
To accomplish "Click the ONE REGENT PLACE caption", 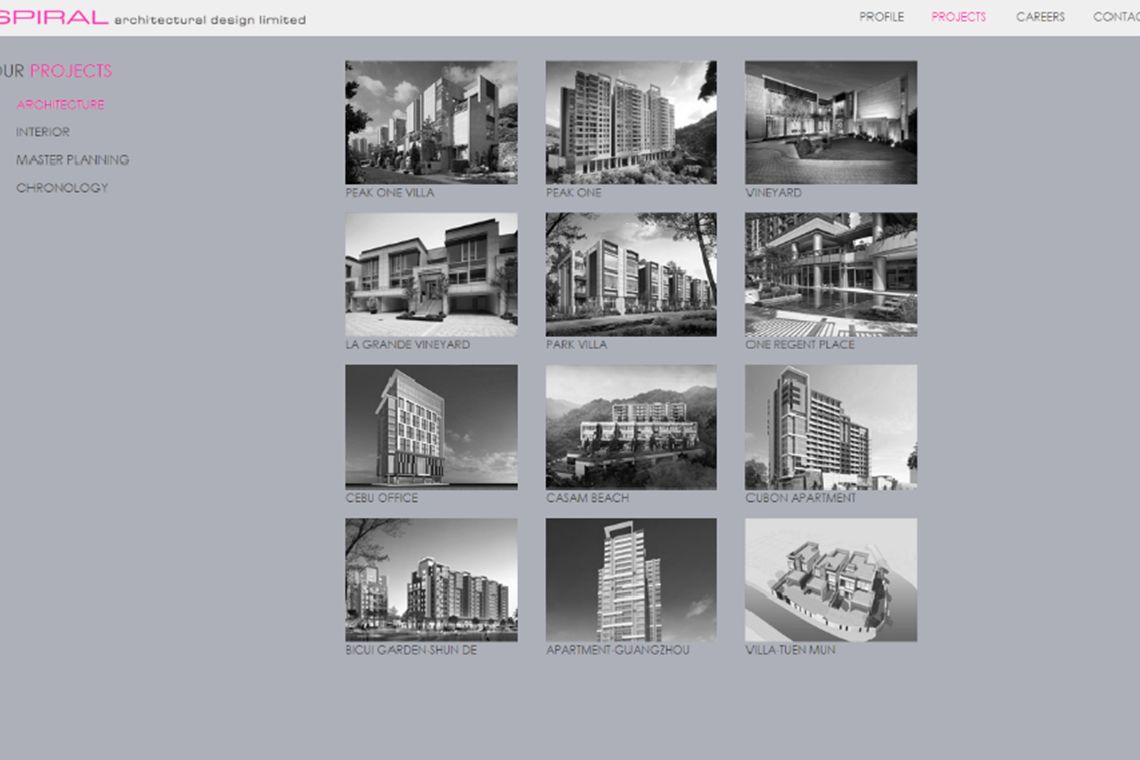I will click(800, 345).
